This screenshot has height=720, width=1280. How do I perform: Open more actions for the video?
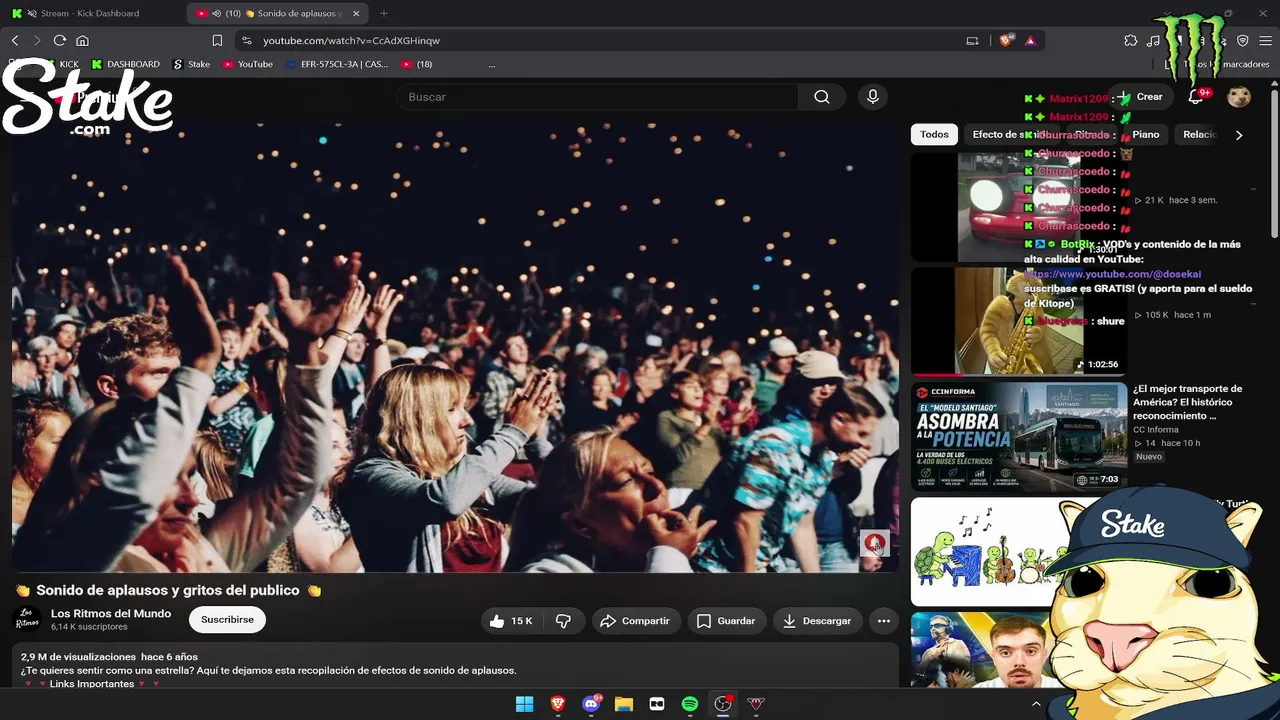(884, 621)
